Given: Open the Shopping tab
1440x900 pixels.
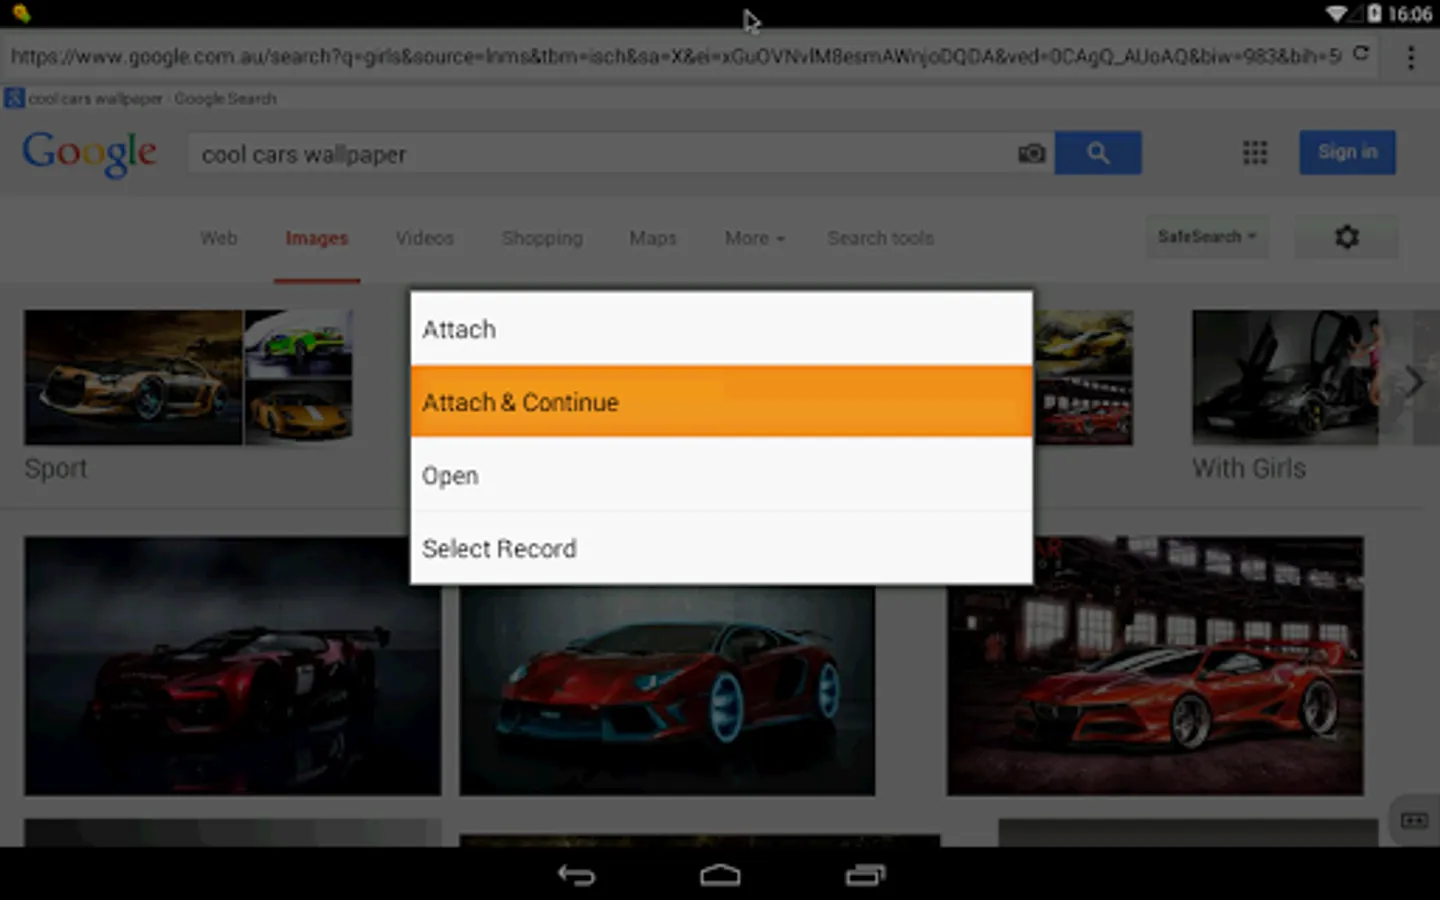Looking at the screenshot, I should 542,238.
